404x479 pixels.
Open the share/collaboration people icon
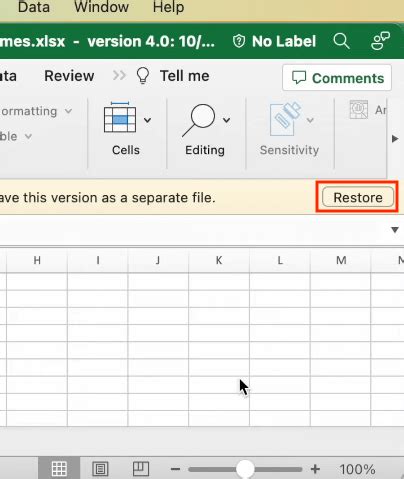tap(380, 41)
